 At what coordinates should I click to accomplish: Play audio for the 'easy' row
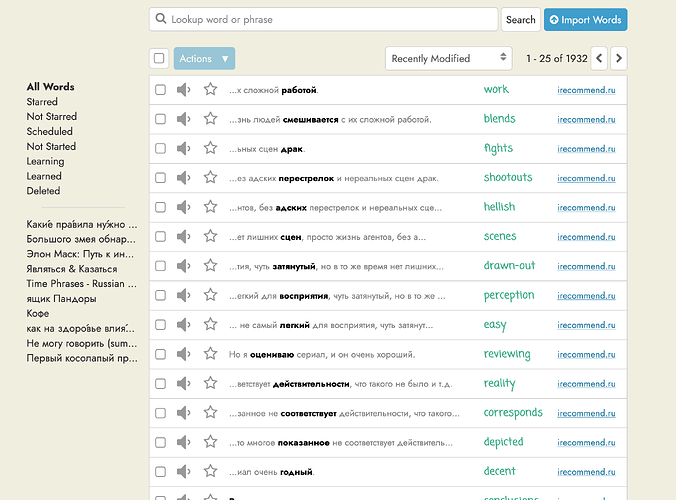click(x=183, y=325)
